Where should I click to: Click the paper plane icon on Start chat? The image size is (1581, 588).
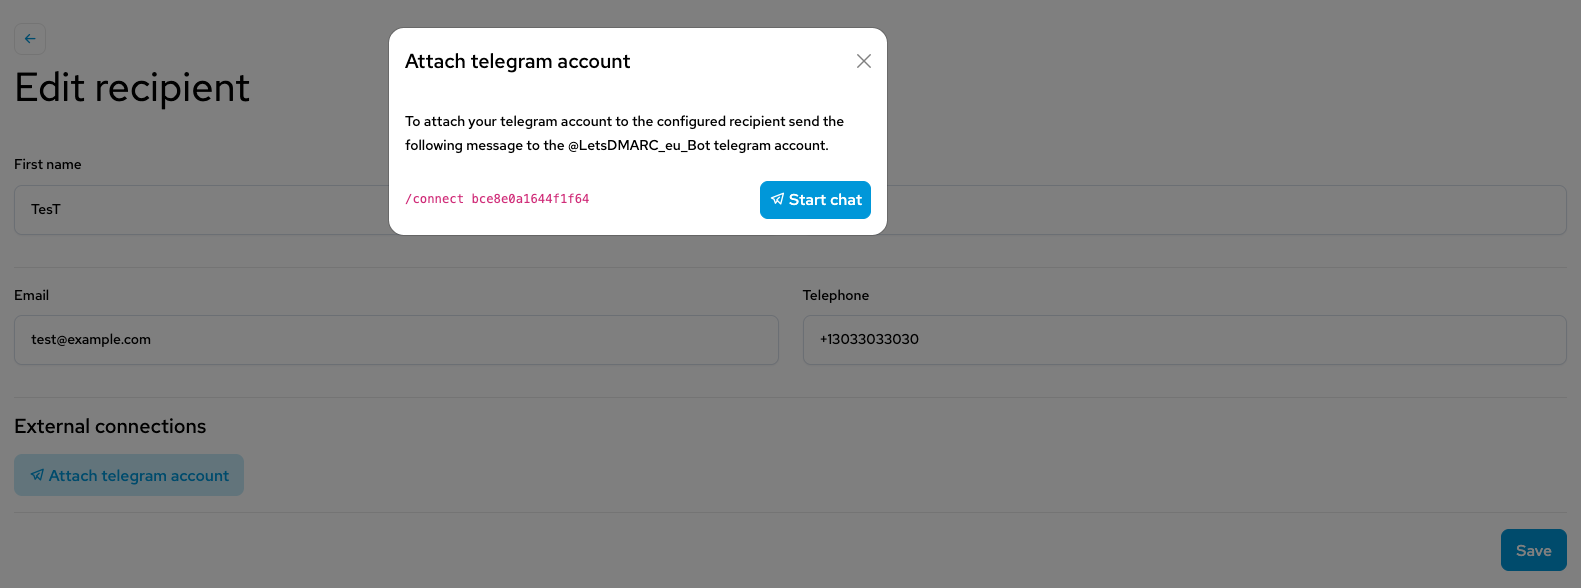tap(777, 199)
